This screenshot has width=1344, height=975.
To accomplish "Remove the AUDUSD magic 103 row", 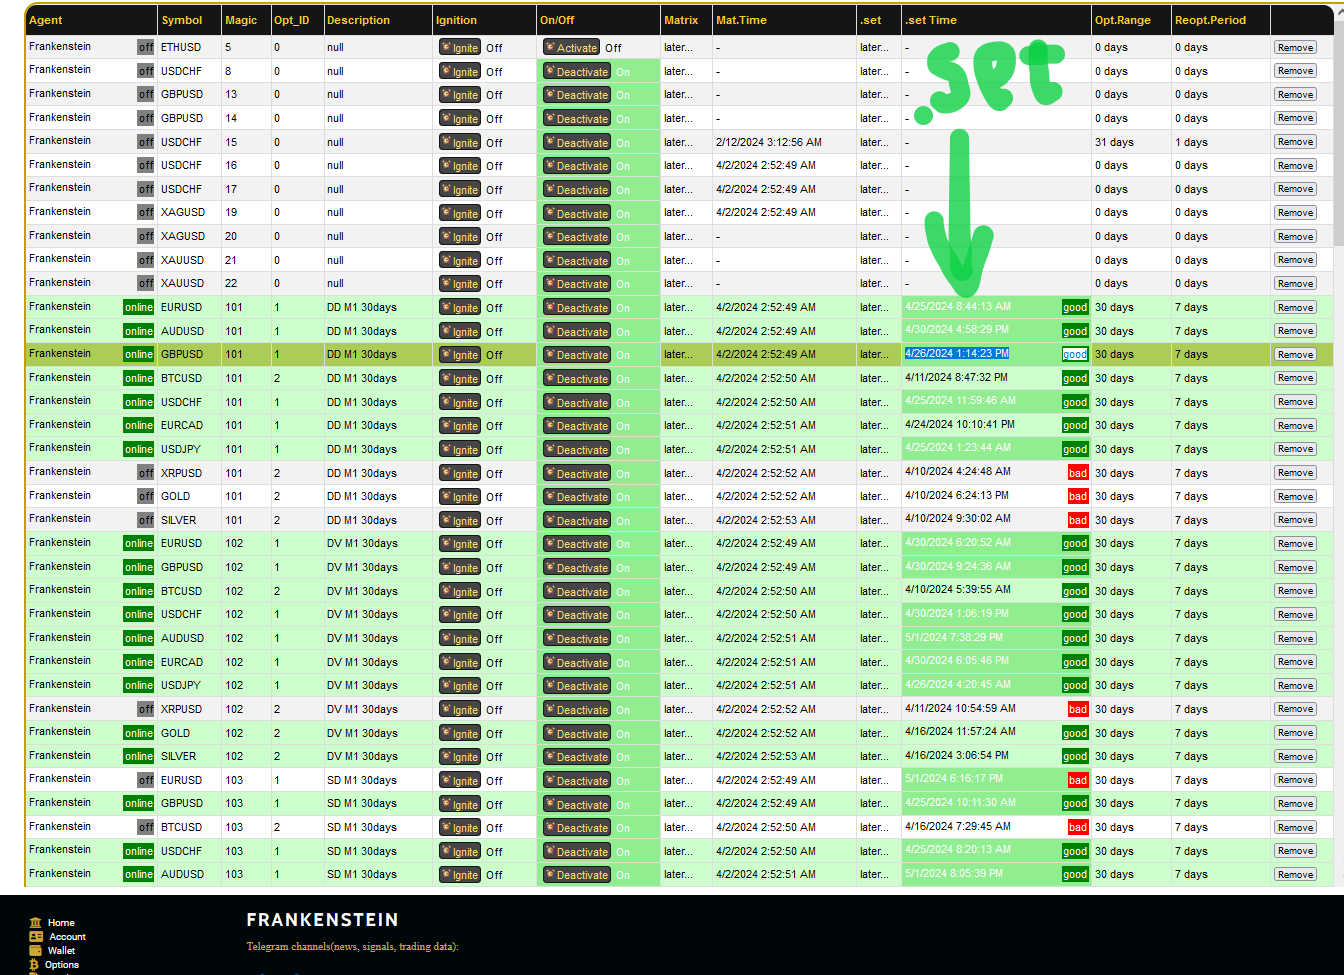I will [x=1295, y=874].
